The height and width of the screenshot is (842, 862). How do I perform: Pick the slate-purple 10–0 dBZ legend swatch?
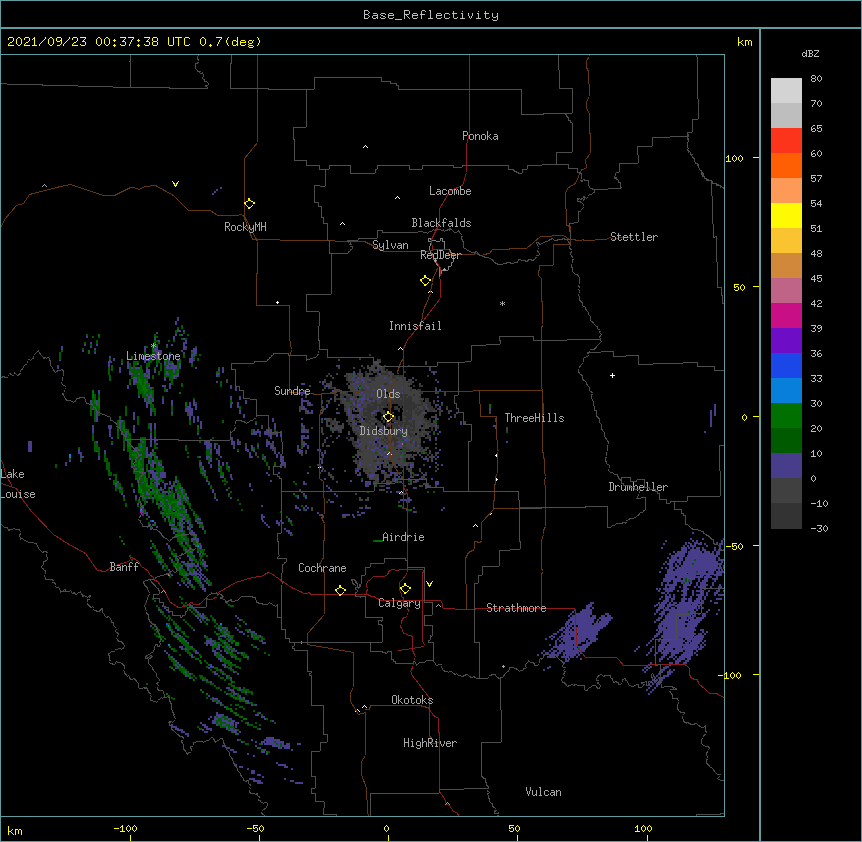pos(786,466)
